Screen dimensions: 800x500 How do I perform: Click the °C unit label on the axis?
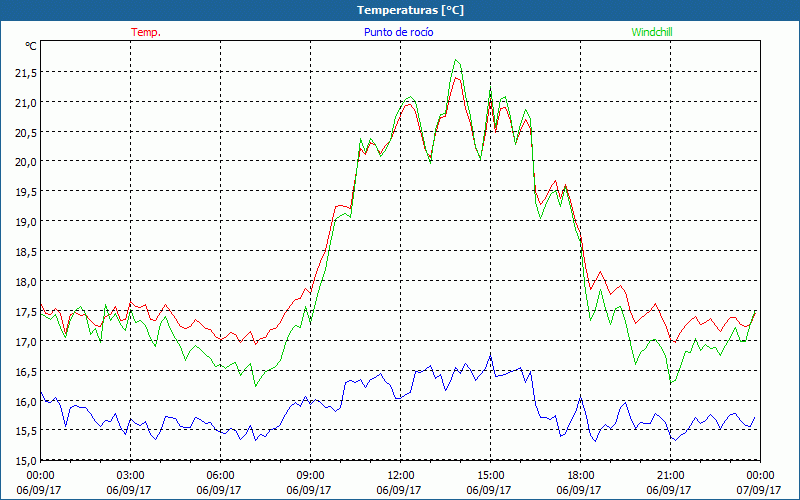pyautogui.click(x=31, y=46)
